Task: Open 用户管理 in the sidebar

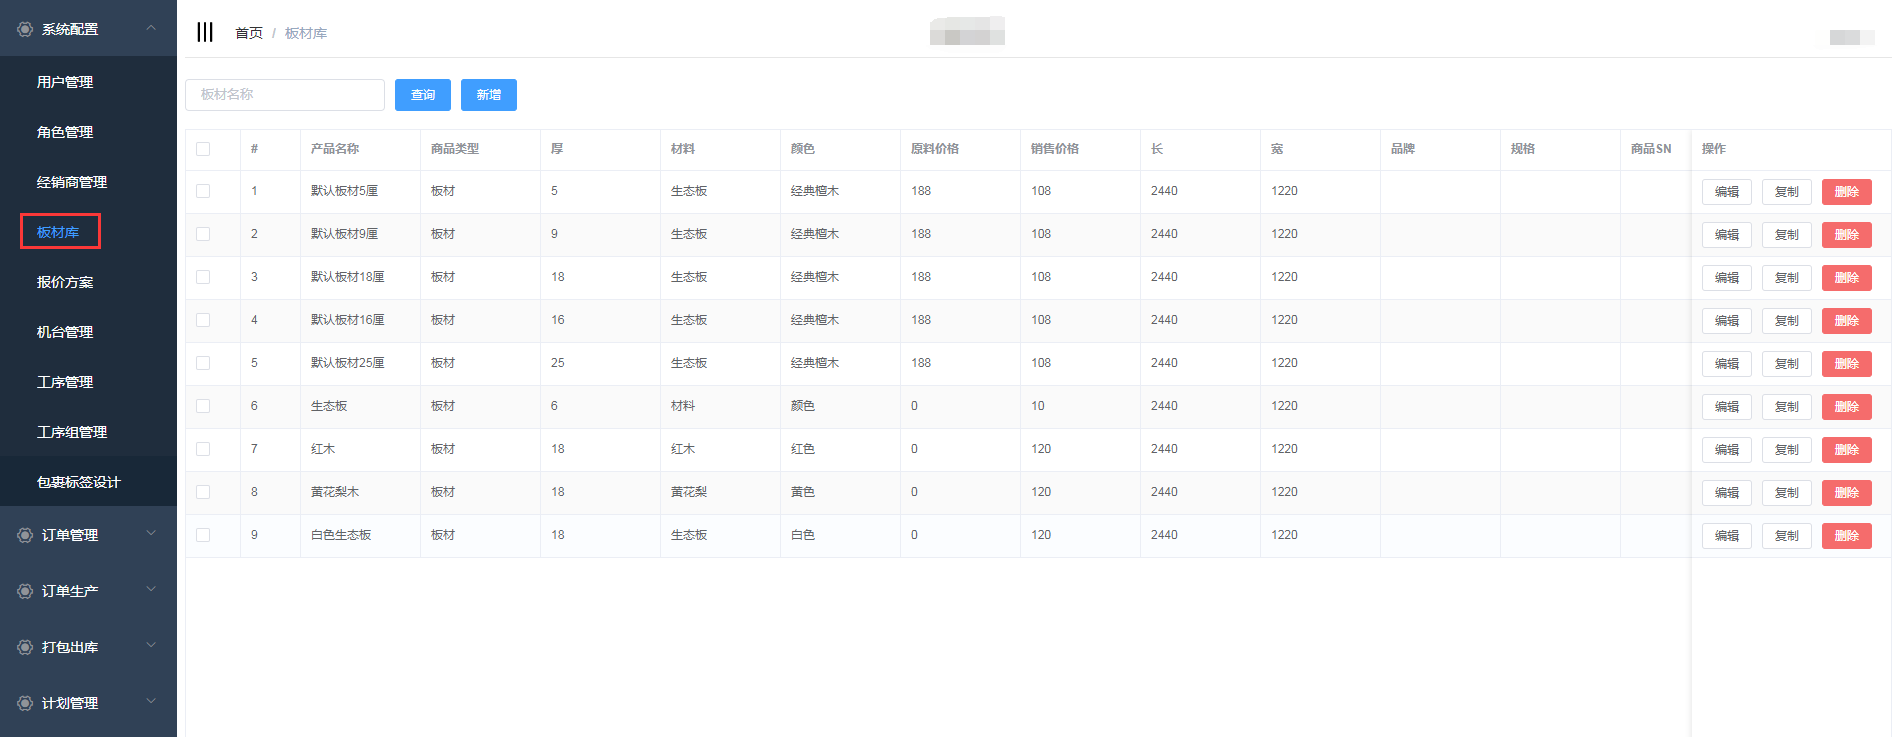Action: click(x=65, y=82)
